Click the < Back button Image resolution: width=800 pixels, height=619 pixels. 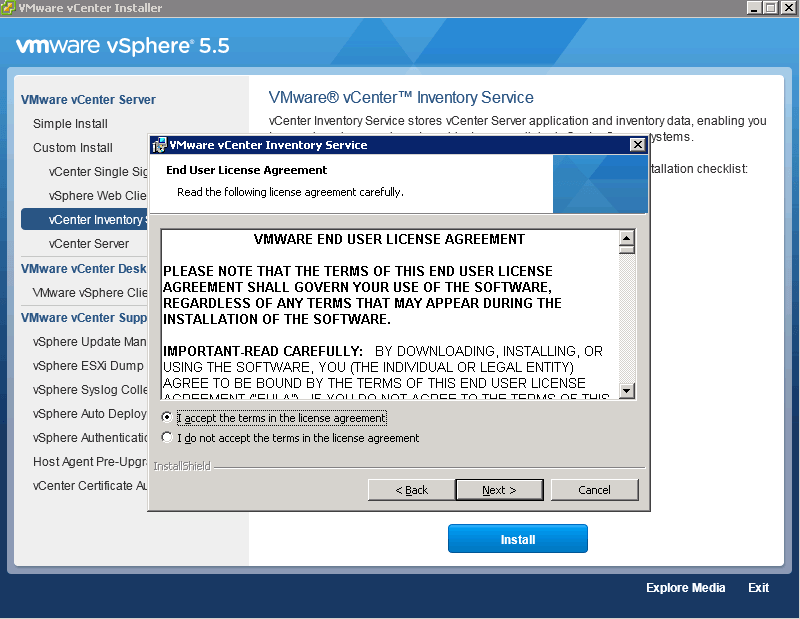(x=411, y=490)
